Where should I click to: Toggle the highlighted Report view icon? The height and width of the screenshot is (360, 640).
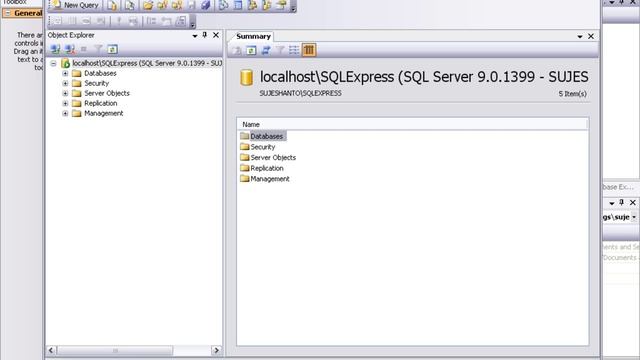pos(309,50)
